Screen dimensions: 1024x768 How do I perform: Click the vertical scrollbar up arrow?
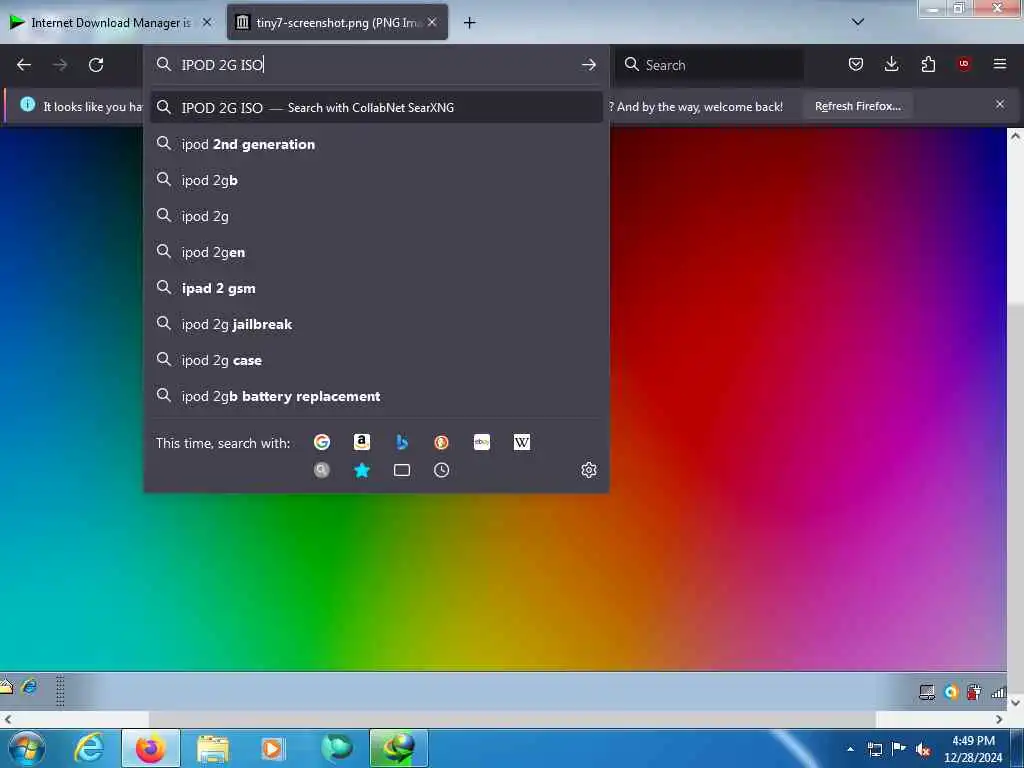(1016, 136)
